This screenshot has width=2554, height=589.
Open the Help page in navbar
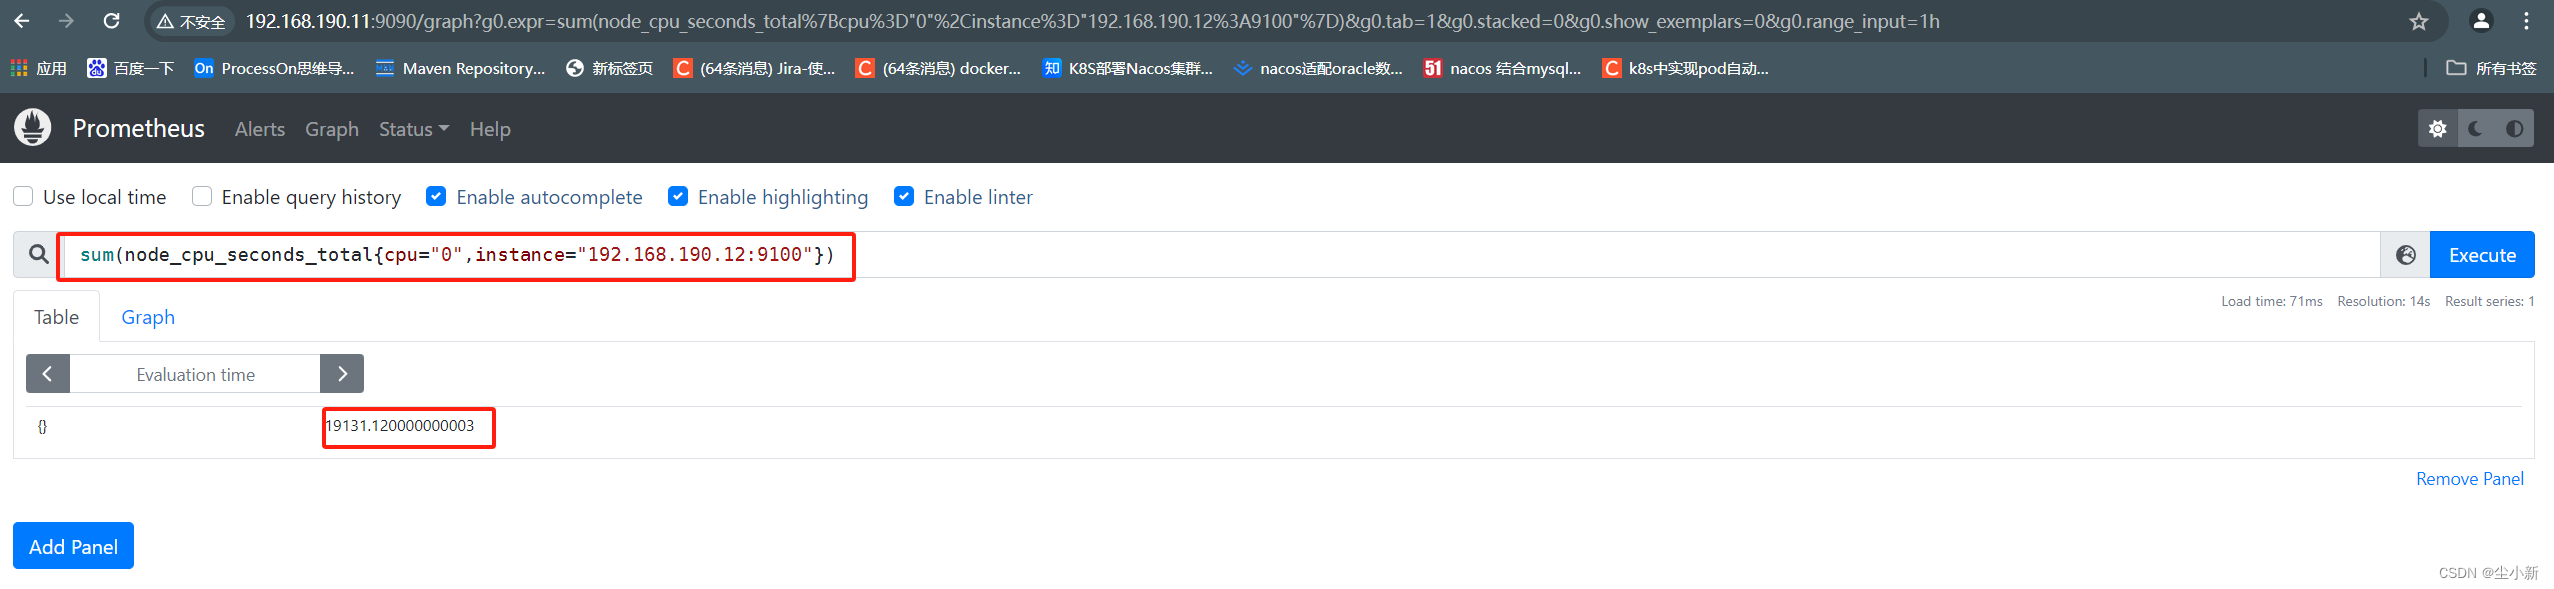click(x=490, y=129)
